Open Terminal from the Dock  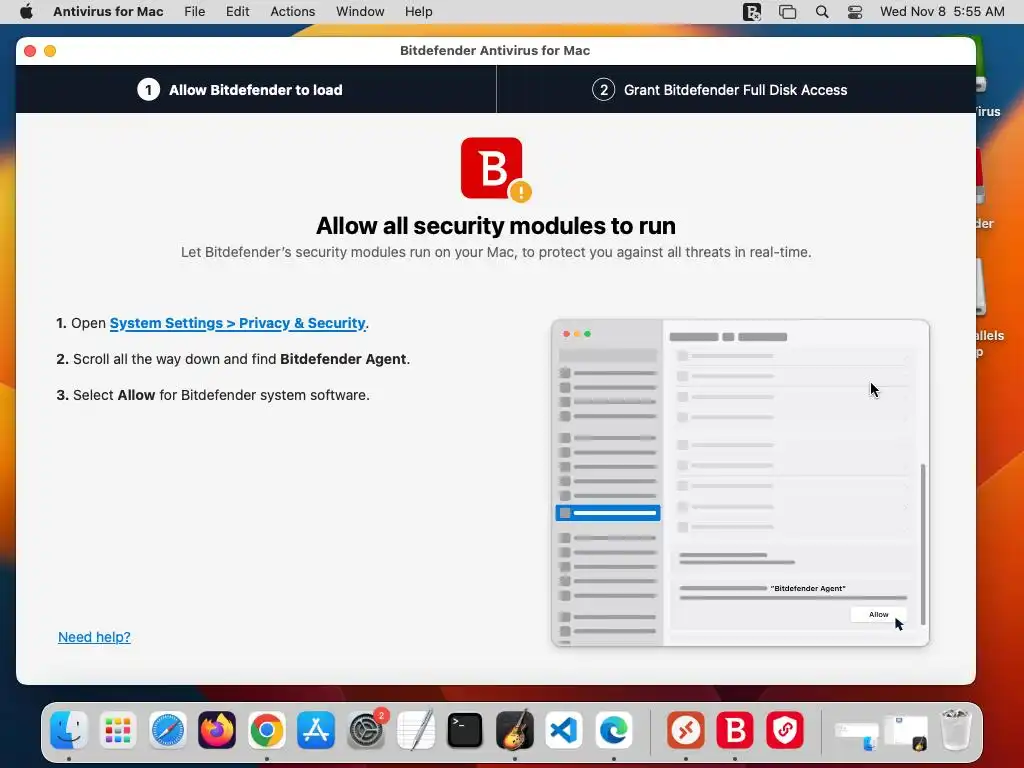tap(465, 730)
